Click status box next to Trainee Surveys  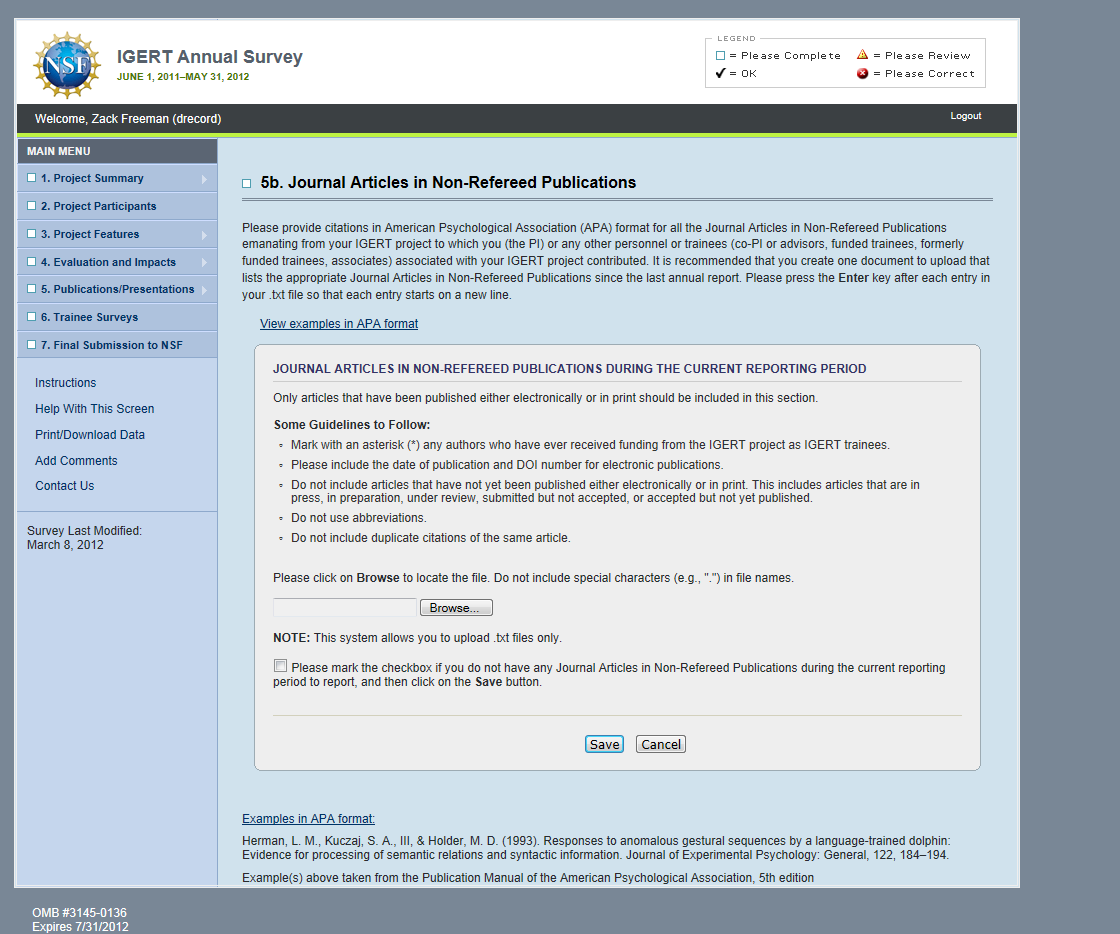pos(32,317)
